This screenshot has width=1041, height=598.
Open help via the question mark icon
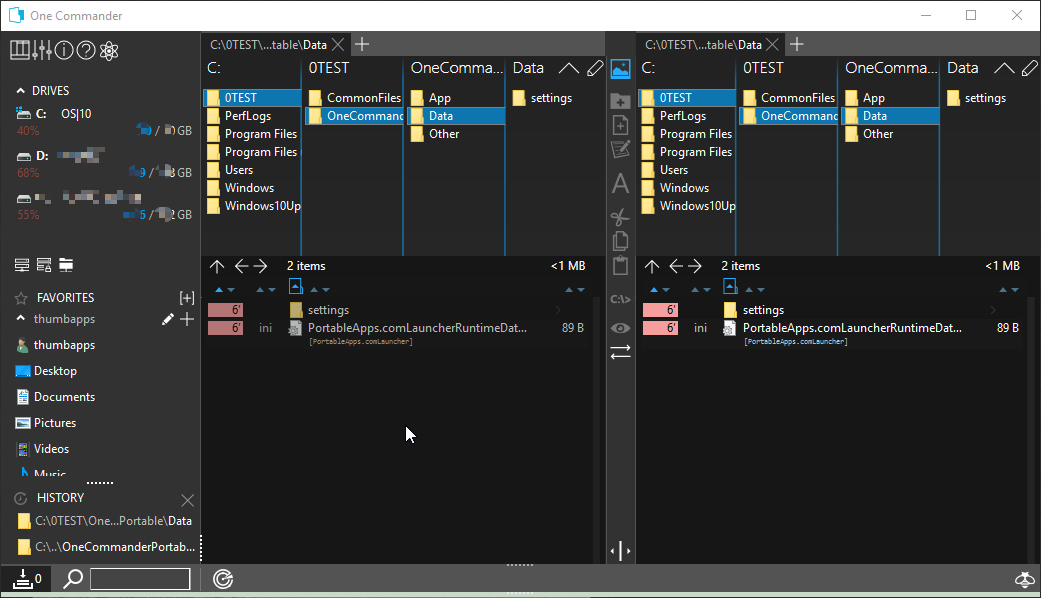[86, 50]
